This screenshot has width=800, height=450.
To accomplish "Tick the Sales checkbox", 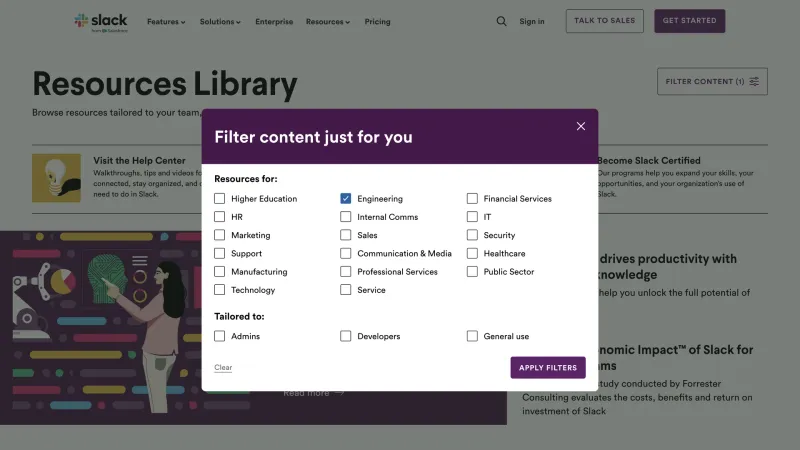I will click(x=345, y=235).
